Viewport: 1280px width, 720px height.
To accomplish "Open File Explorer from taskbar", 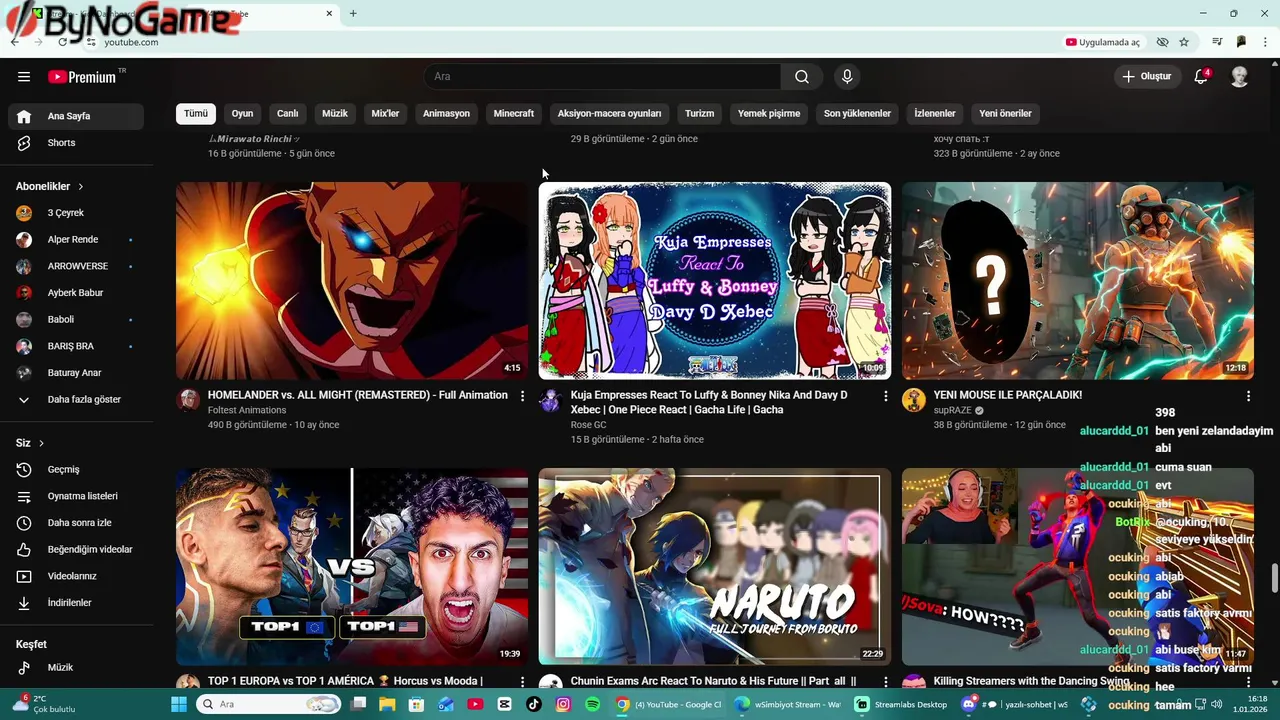I will tap(387, 705).
